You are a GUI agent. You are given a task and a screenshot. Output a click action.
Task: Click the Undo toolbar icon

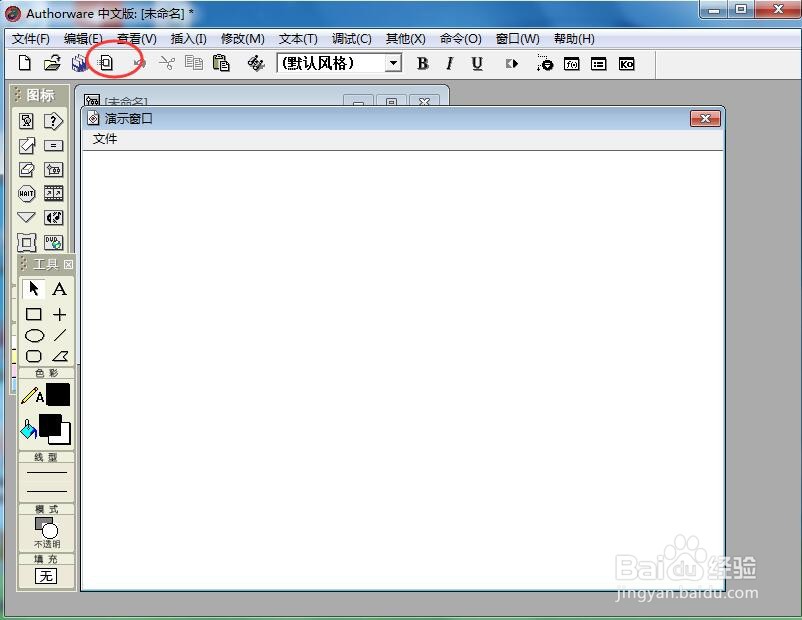click(139, 63)
